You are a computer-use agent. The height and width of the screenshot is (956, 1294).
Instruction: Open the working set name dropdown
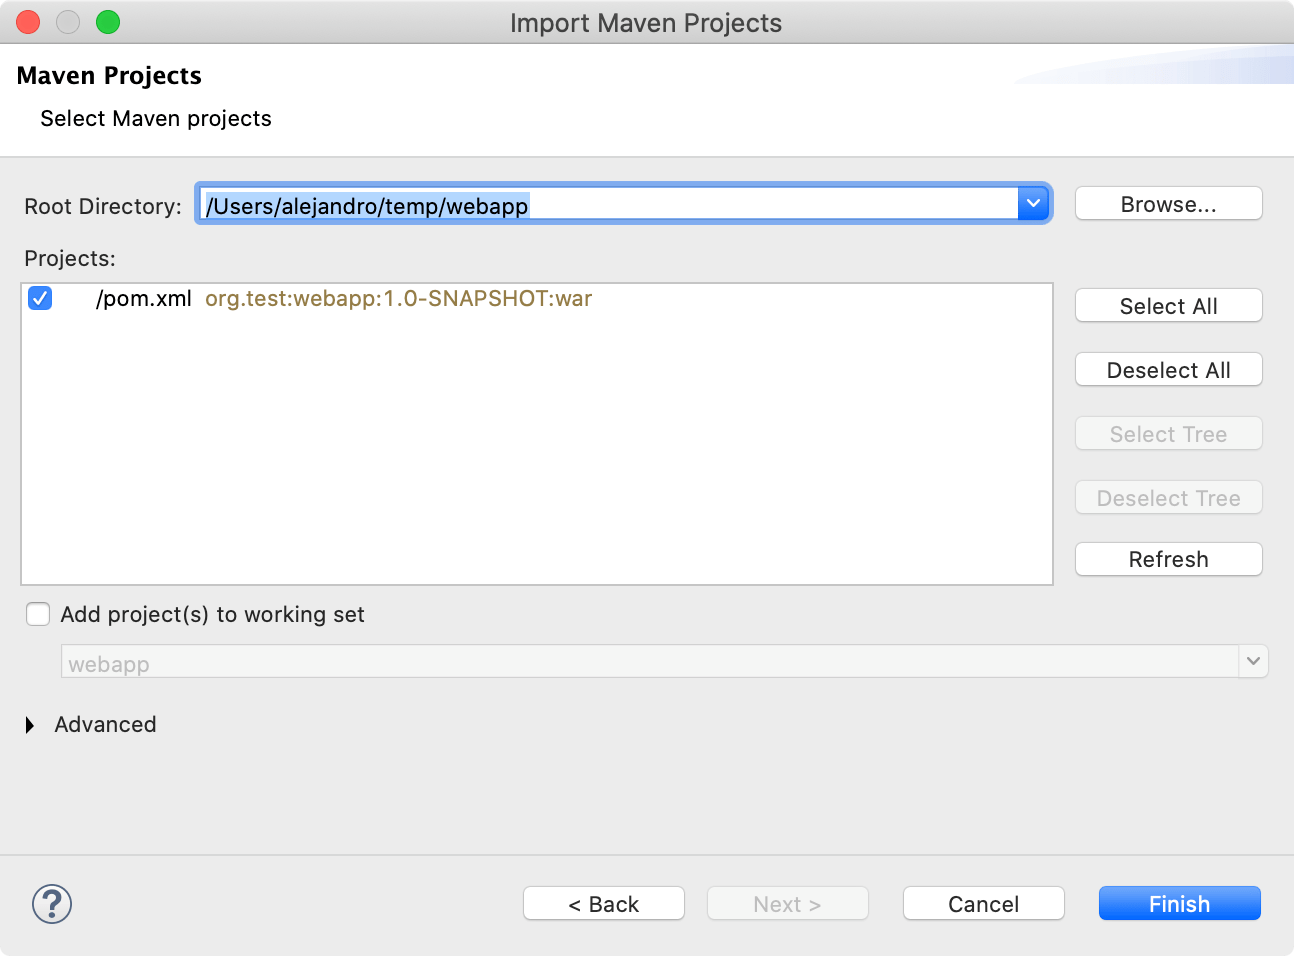pos(1253,661)
